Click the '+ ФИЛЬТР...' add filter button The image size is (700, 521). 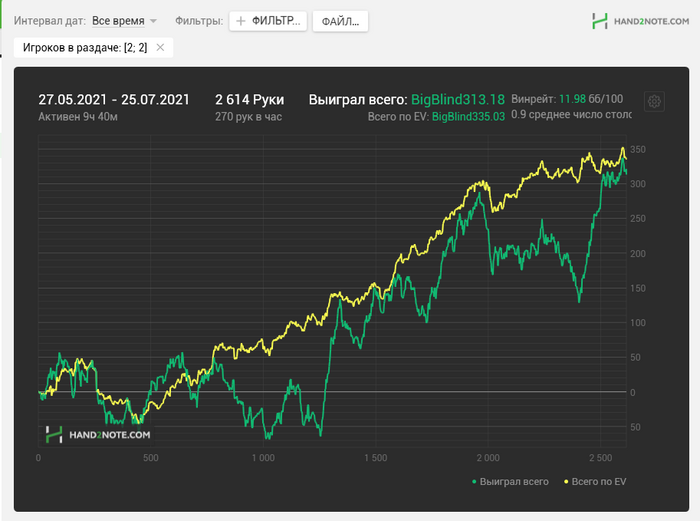coord(268,21)
